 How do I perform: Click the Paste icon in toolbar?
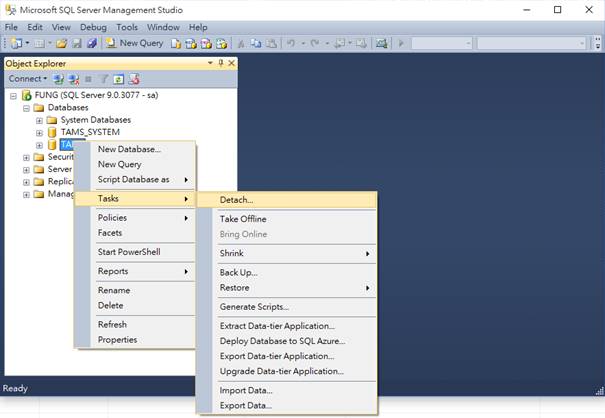pos(272,43)
